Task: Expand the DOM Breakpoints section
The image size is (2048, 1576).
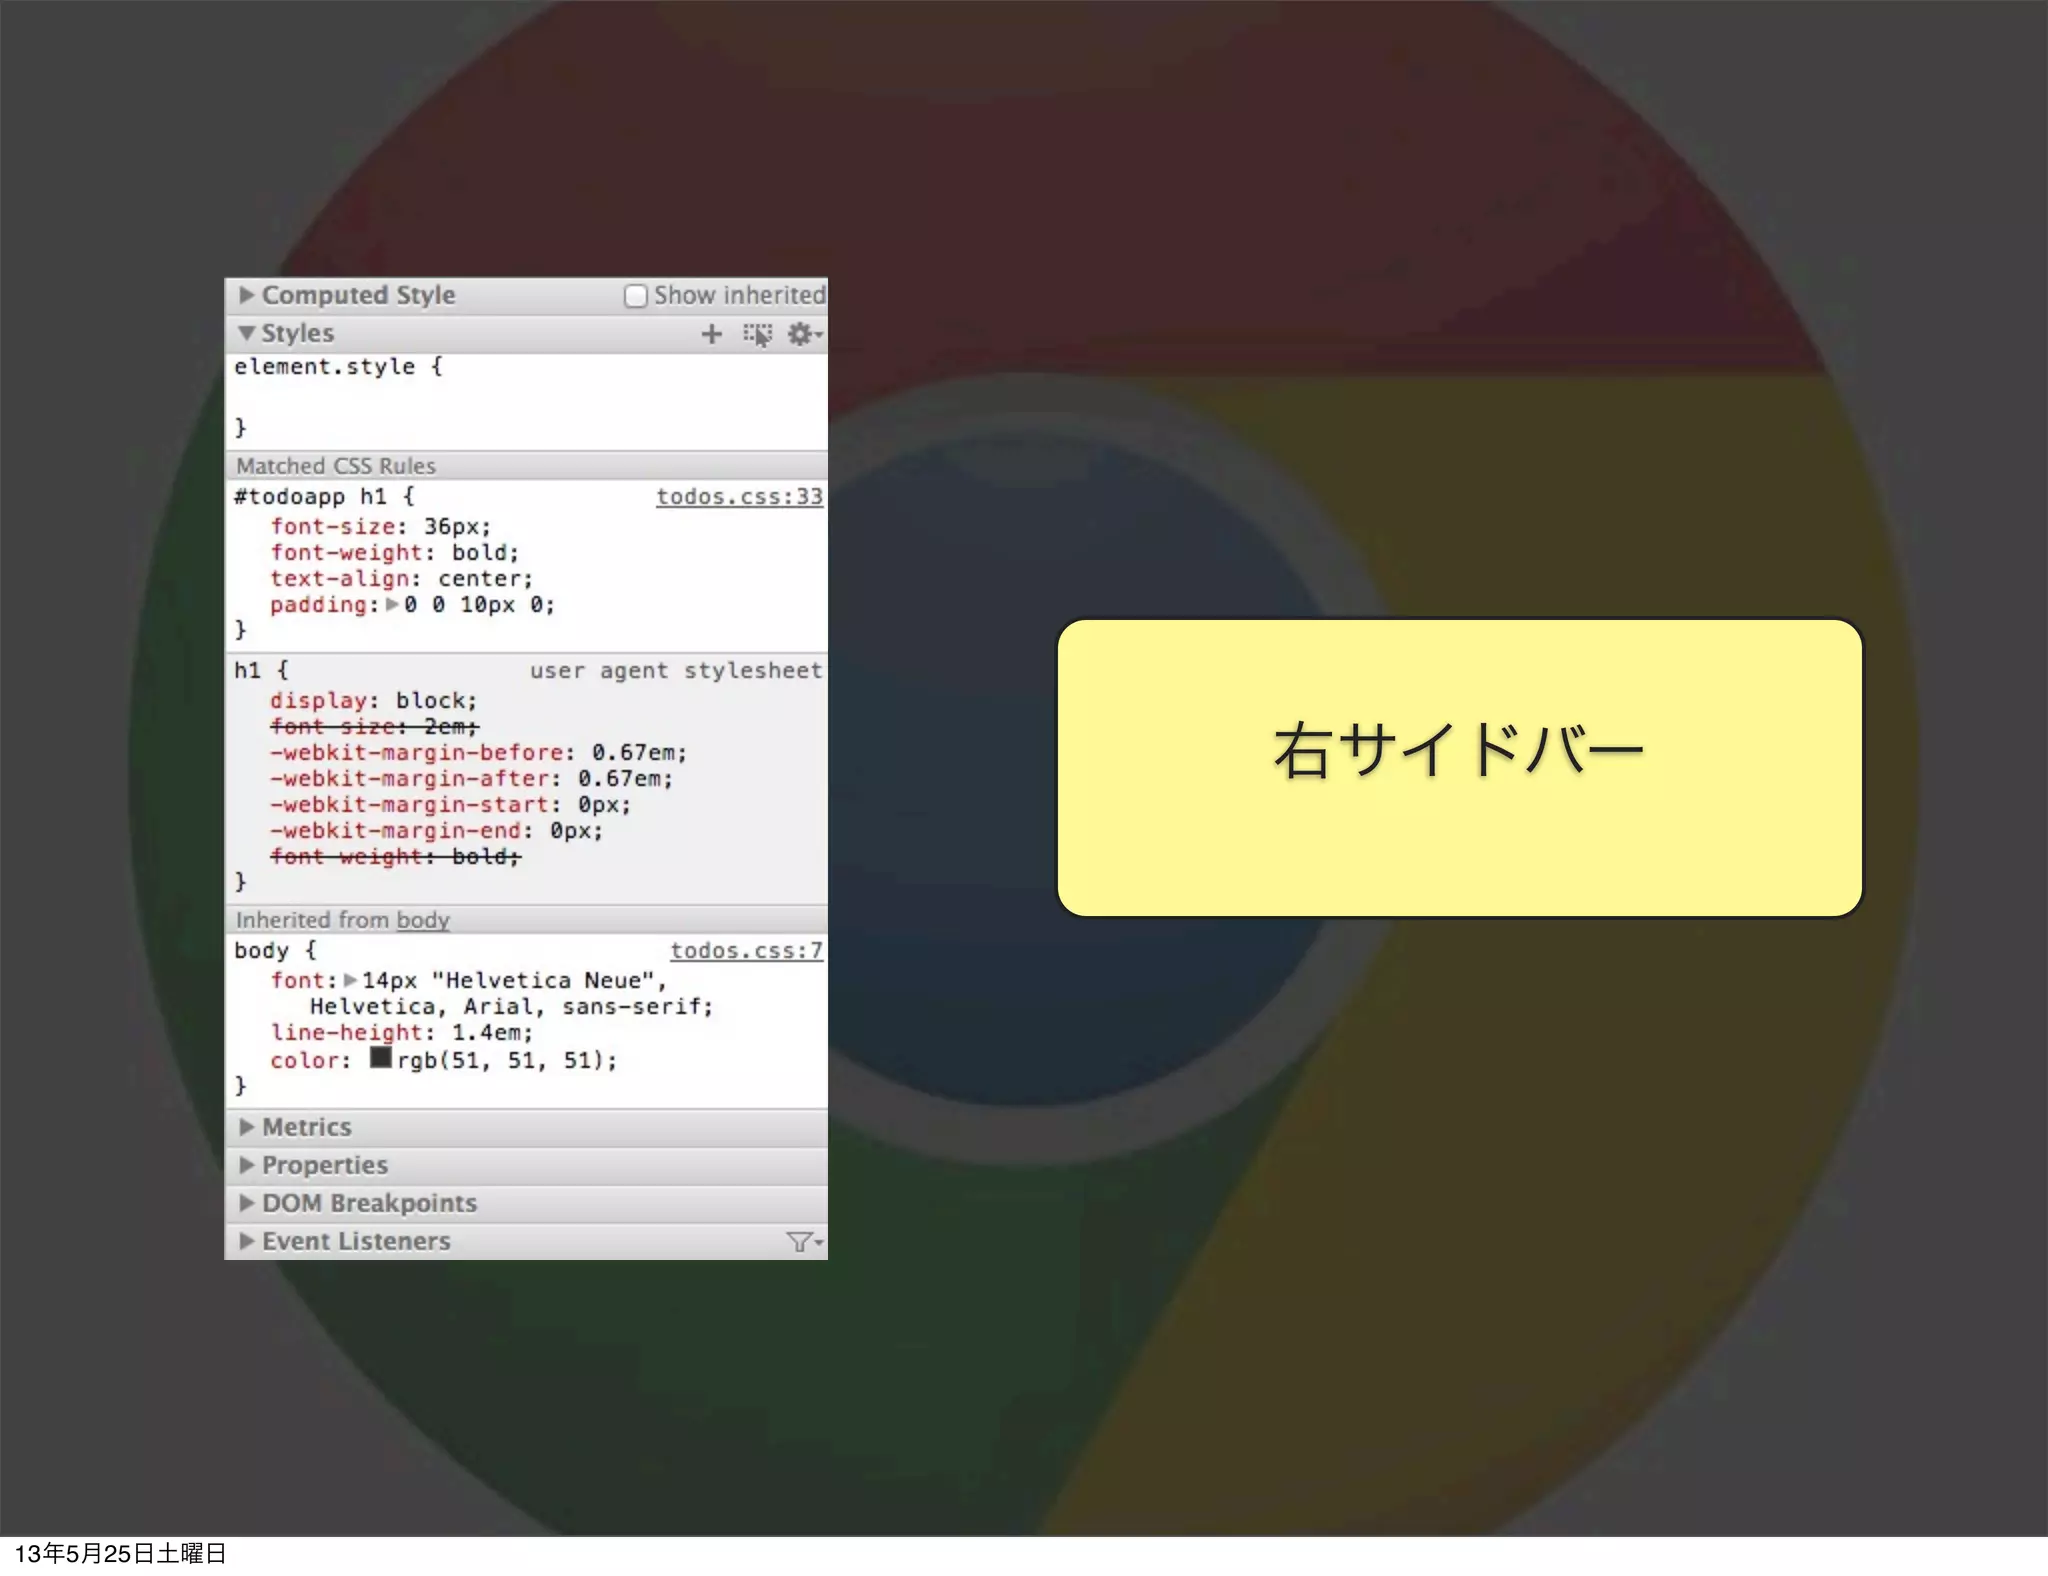Action: (x=246, y=1203)
